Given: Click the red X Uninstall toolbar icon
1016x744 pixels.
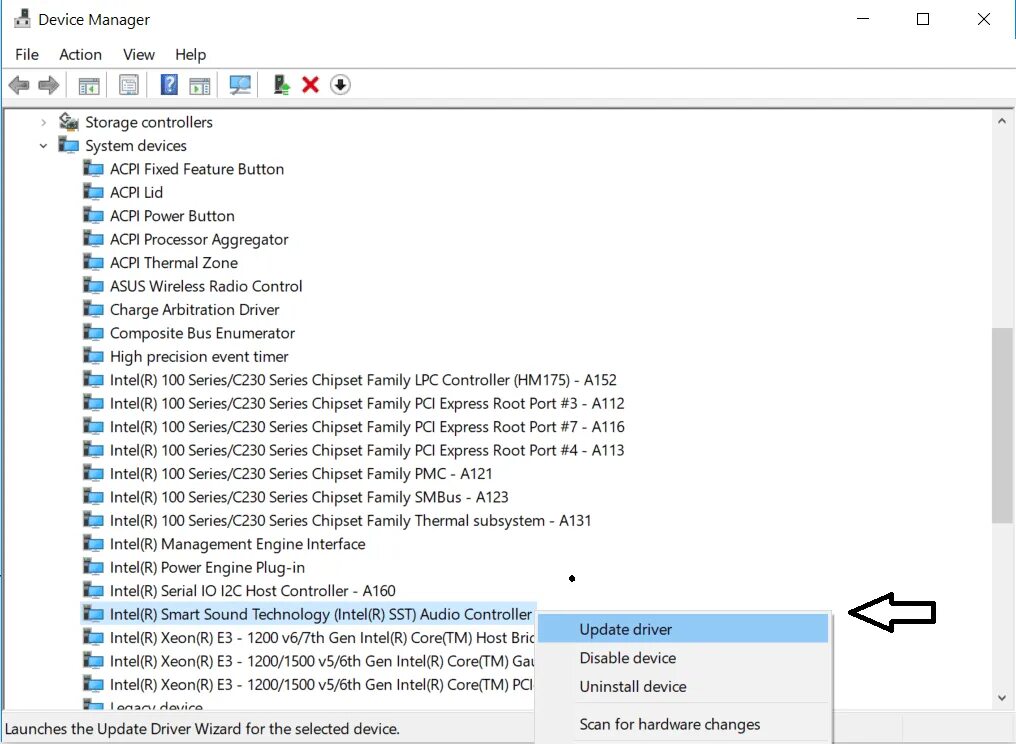Looking at the screenshot, I should click(x=310, y=84).
